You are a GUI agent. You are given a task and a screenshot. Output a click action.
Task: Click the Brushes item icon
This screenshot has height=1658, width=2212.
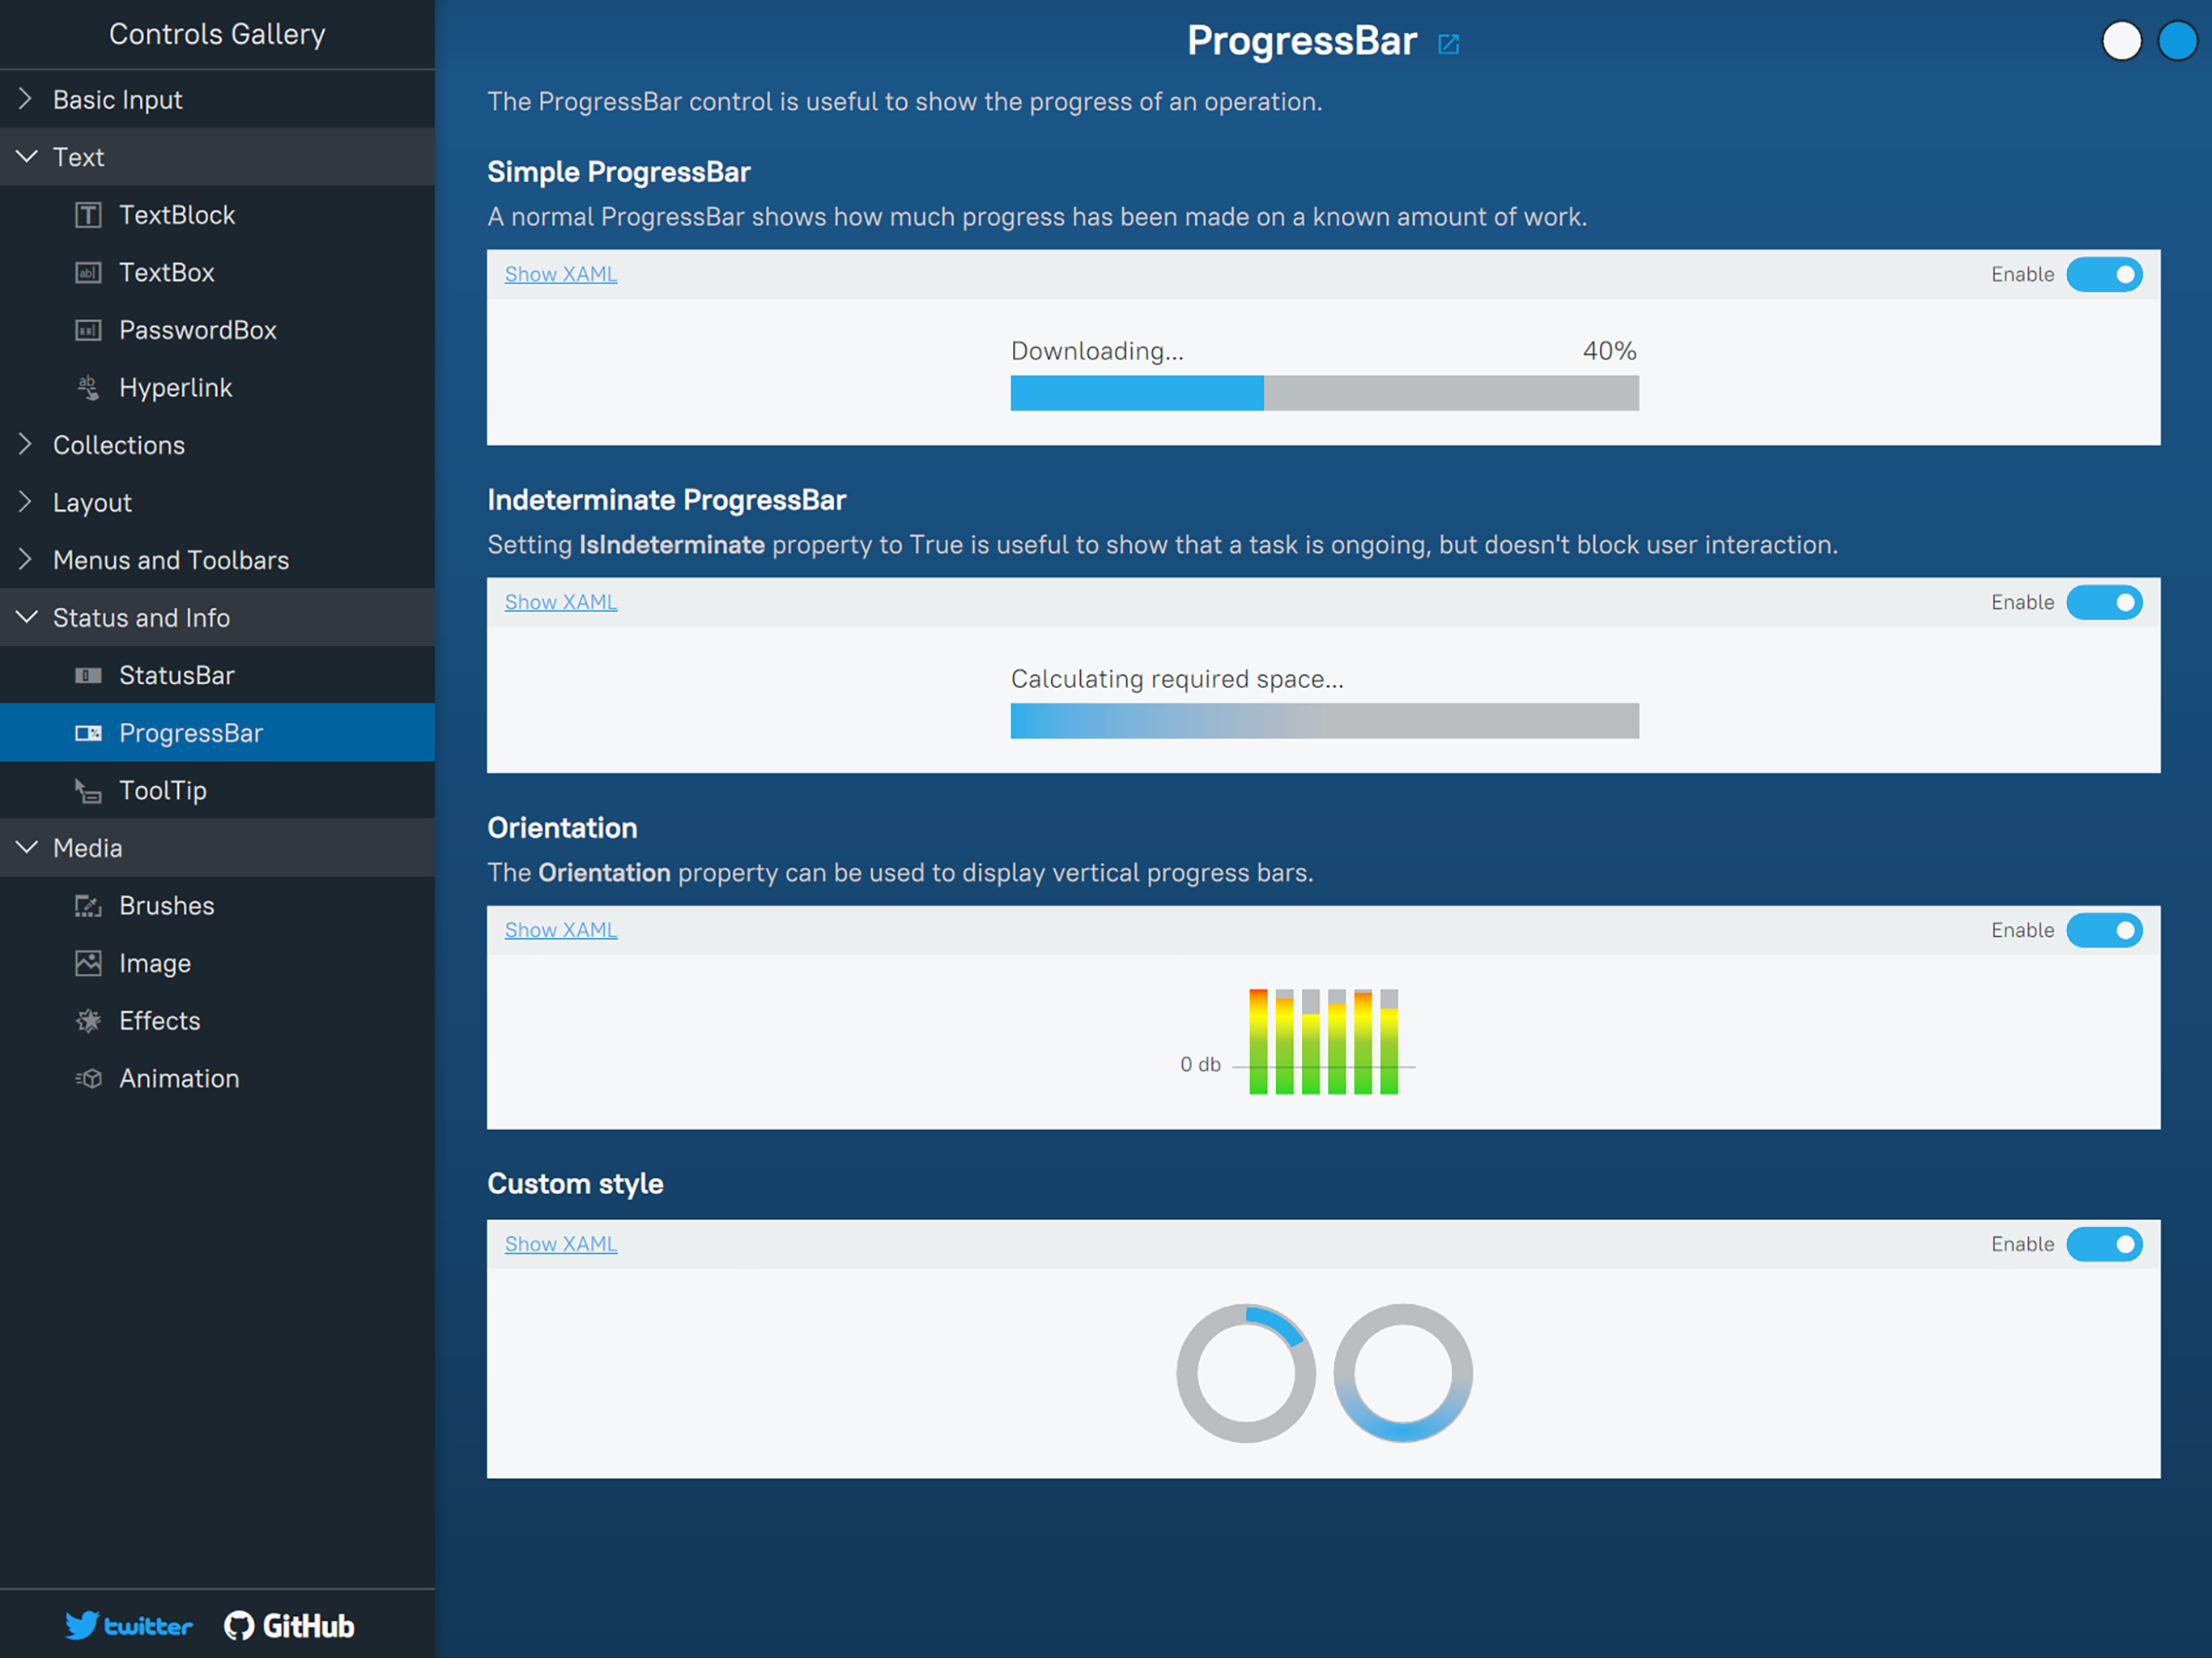pos(88,906)
